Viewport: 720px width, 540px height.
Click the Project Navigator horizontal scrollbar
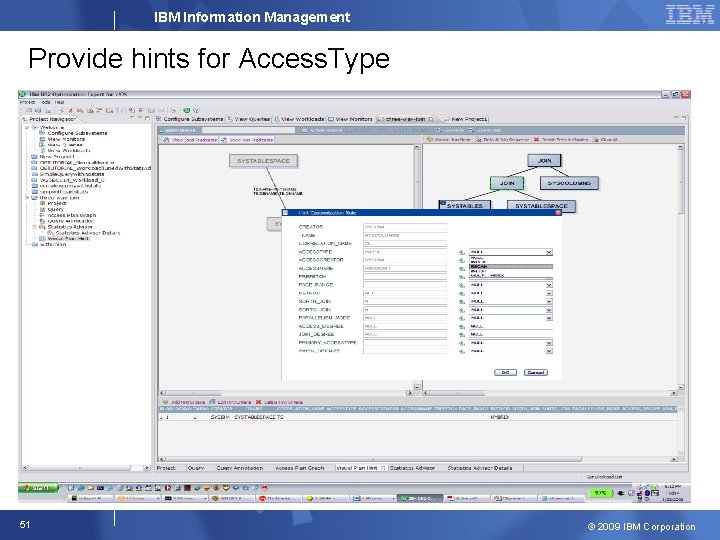tap(87, 468)
